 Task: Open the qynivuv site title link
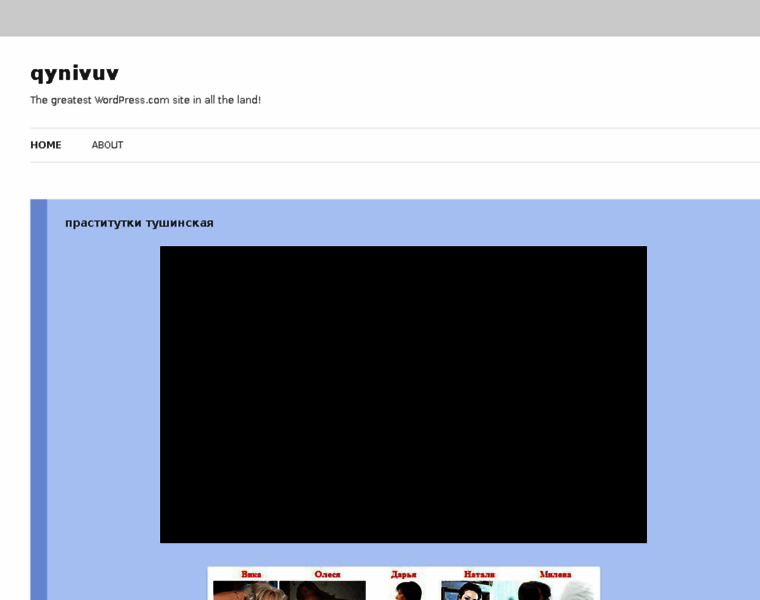coord(74,74)
